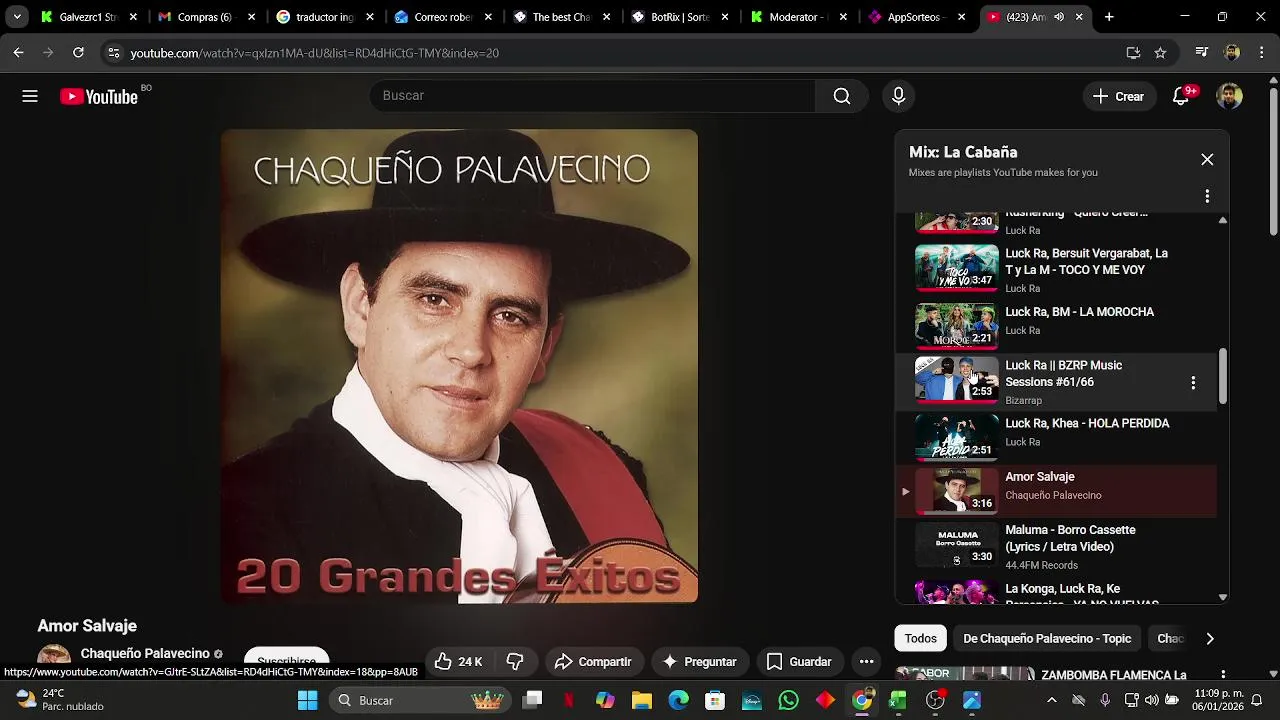Switch to the Correo Outlook tab
The width and height of the screenshot is (1280, 720).
point(442,17)
